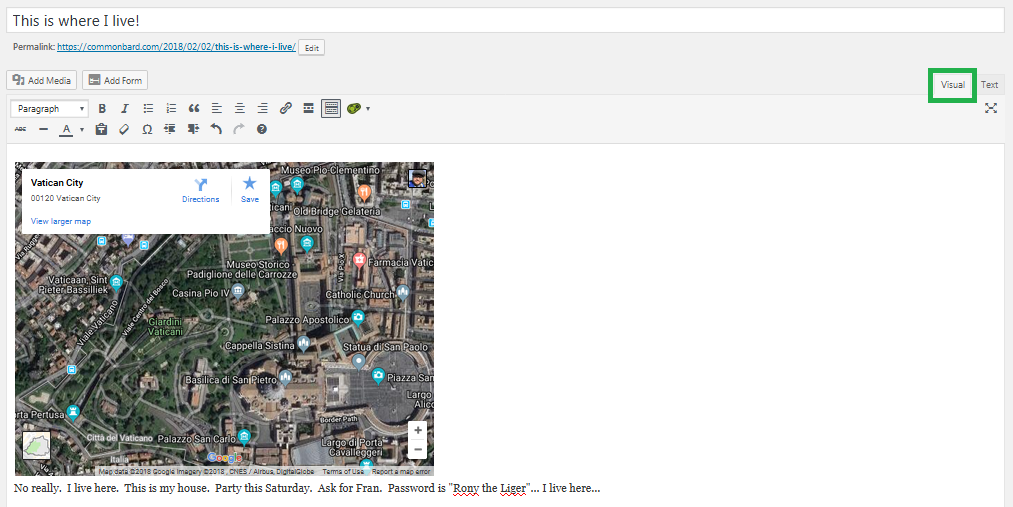Open the commonbard.com permalink URL
The width and height of the screenshot is (1013, 507).
pos(176,47)
